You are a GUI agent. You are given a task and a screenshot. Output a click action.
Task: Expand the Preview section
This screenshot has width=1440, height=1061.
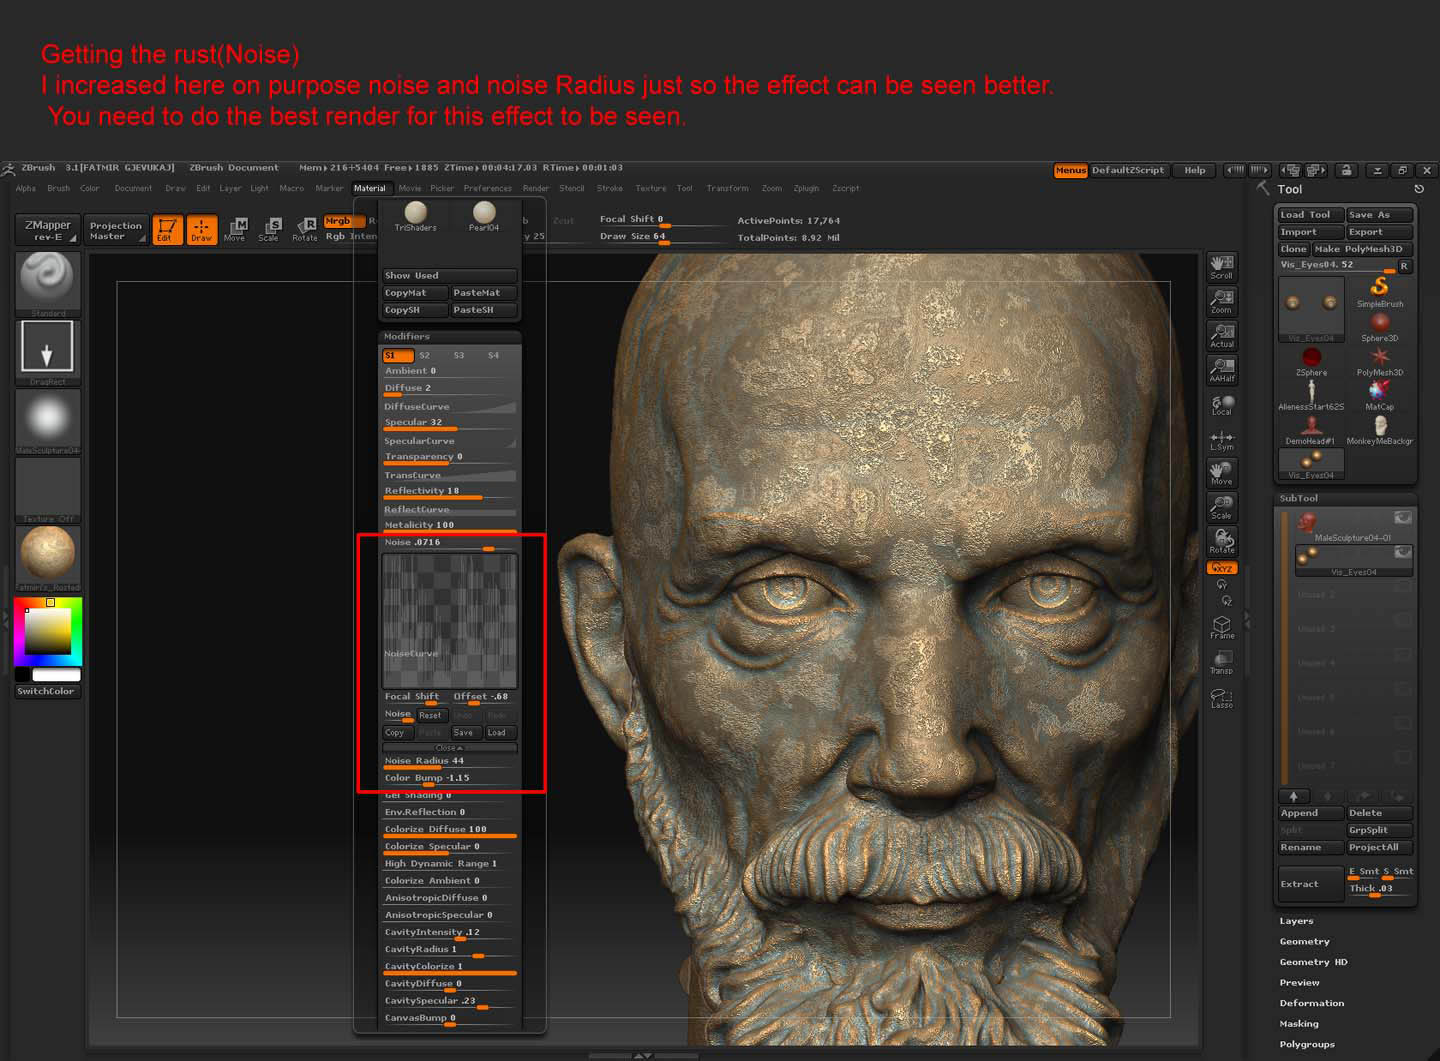(1299, 982)
